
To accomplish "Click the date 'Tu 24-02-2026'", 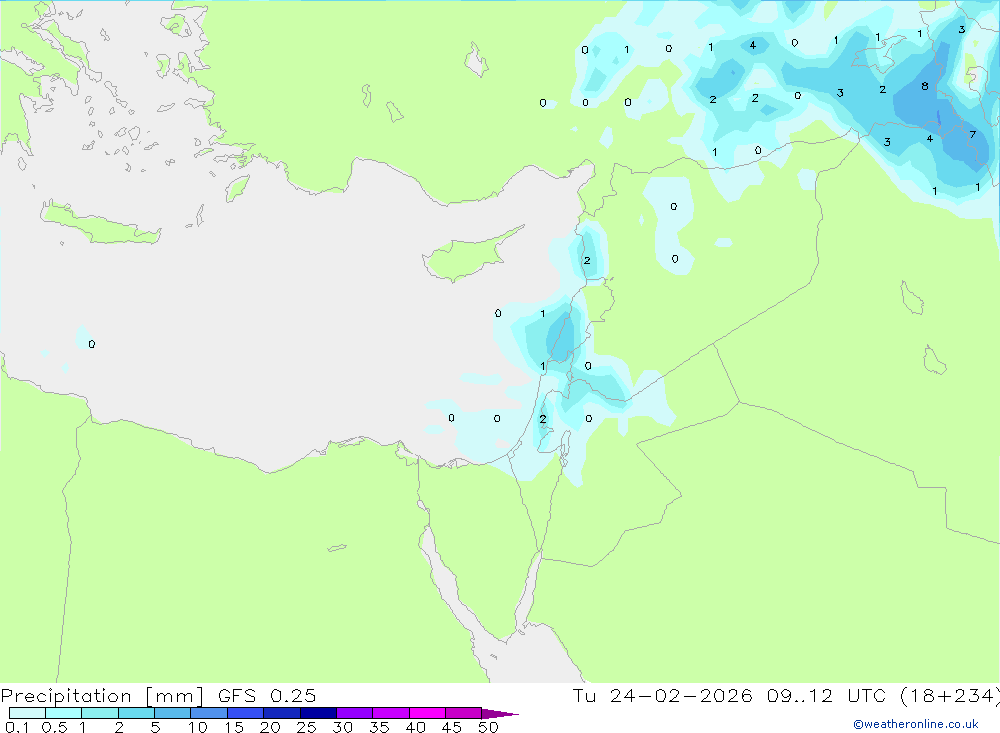I will click(x=662, y=695).
